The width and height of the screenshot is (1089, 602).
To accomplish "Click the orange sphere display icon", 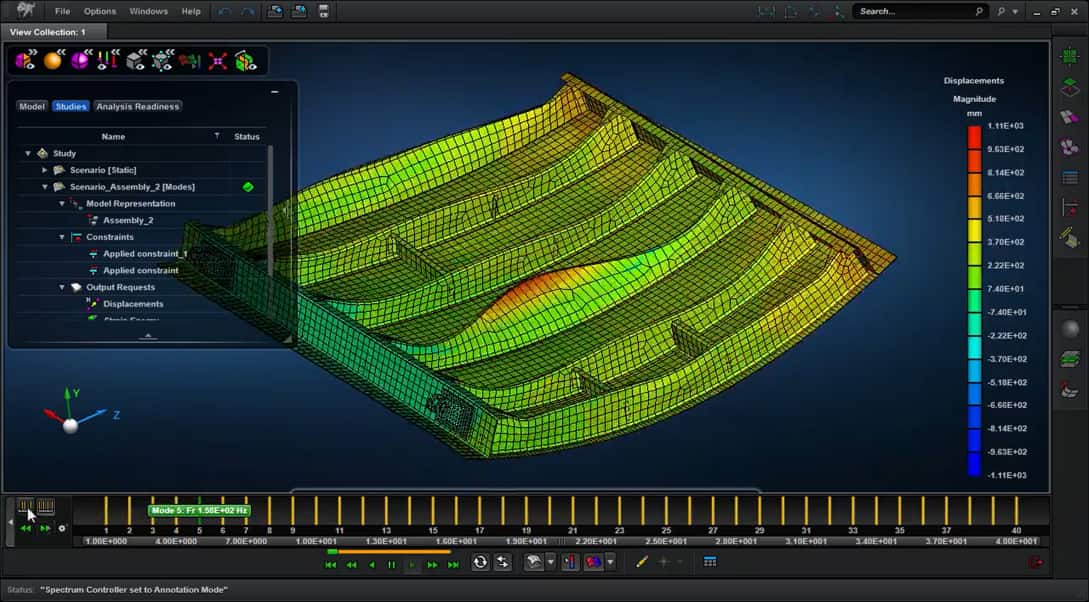I will (x=52, y=61).
